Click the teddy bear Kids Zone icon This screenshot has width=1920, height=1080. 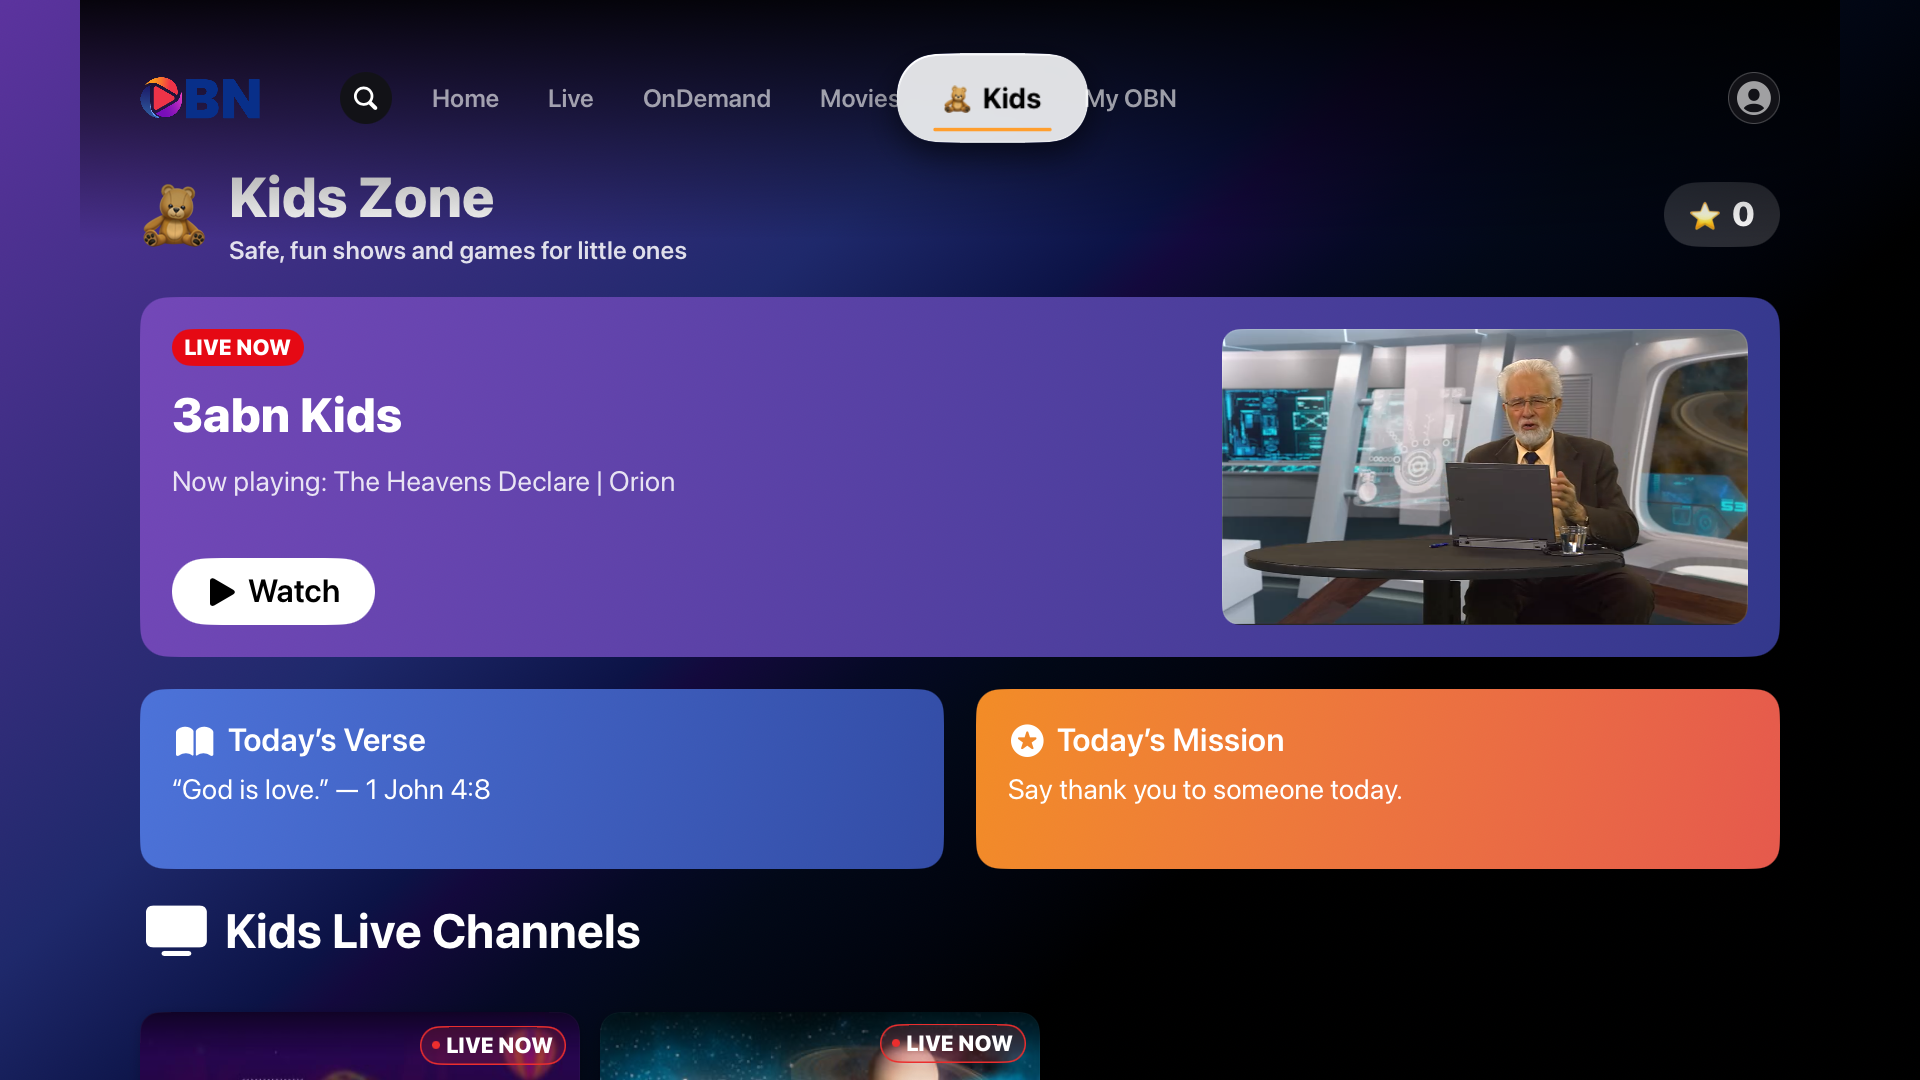pos(174,215)
